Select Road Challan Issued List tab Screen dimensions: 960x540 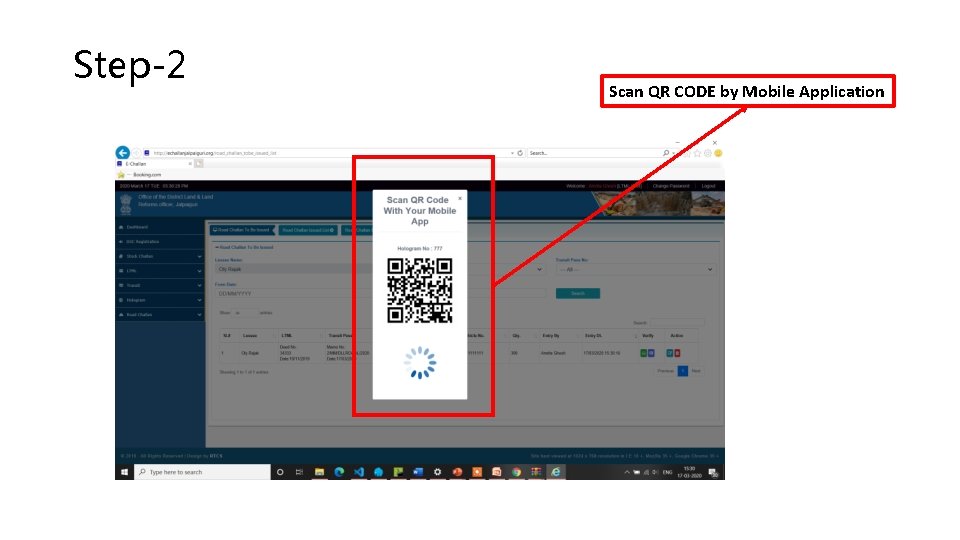coord(309,230)
